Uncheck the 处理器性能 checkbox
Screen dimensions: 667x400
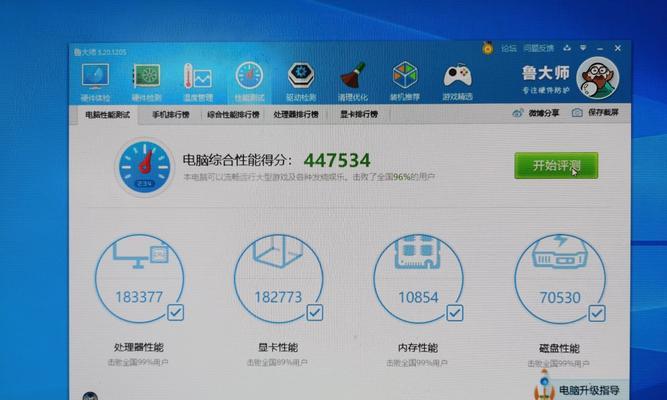click(x=175, y=312)
